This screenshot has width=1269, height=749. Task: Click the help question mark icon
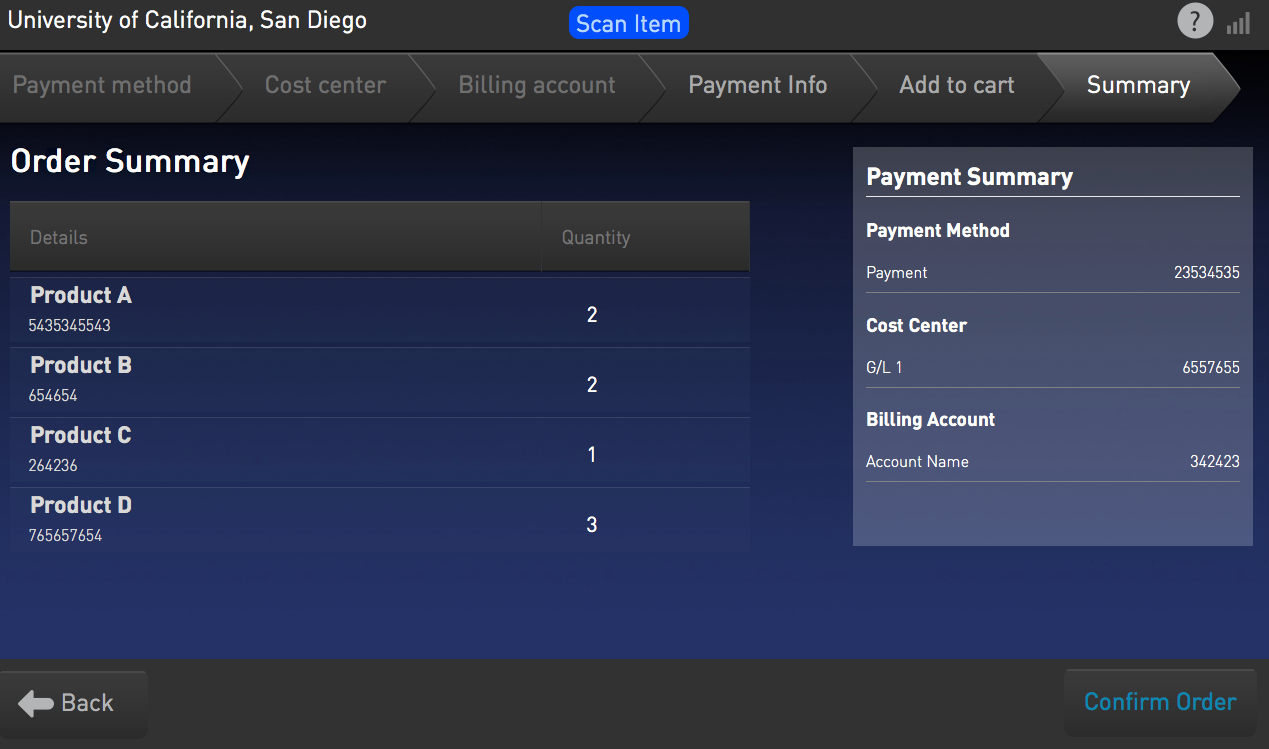click(1195, 21)
